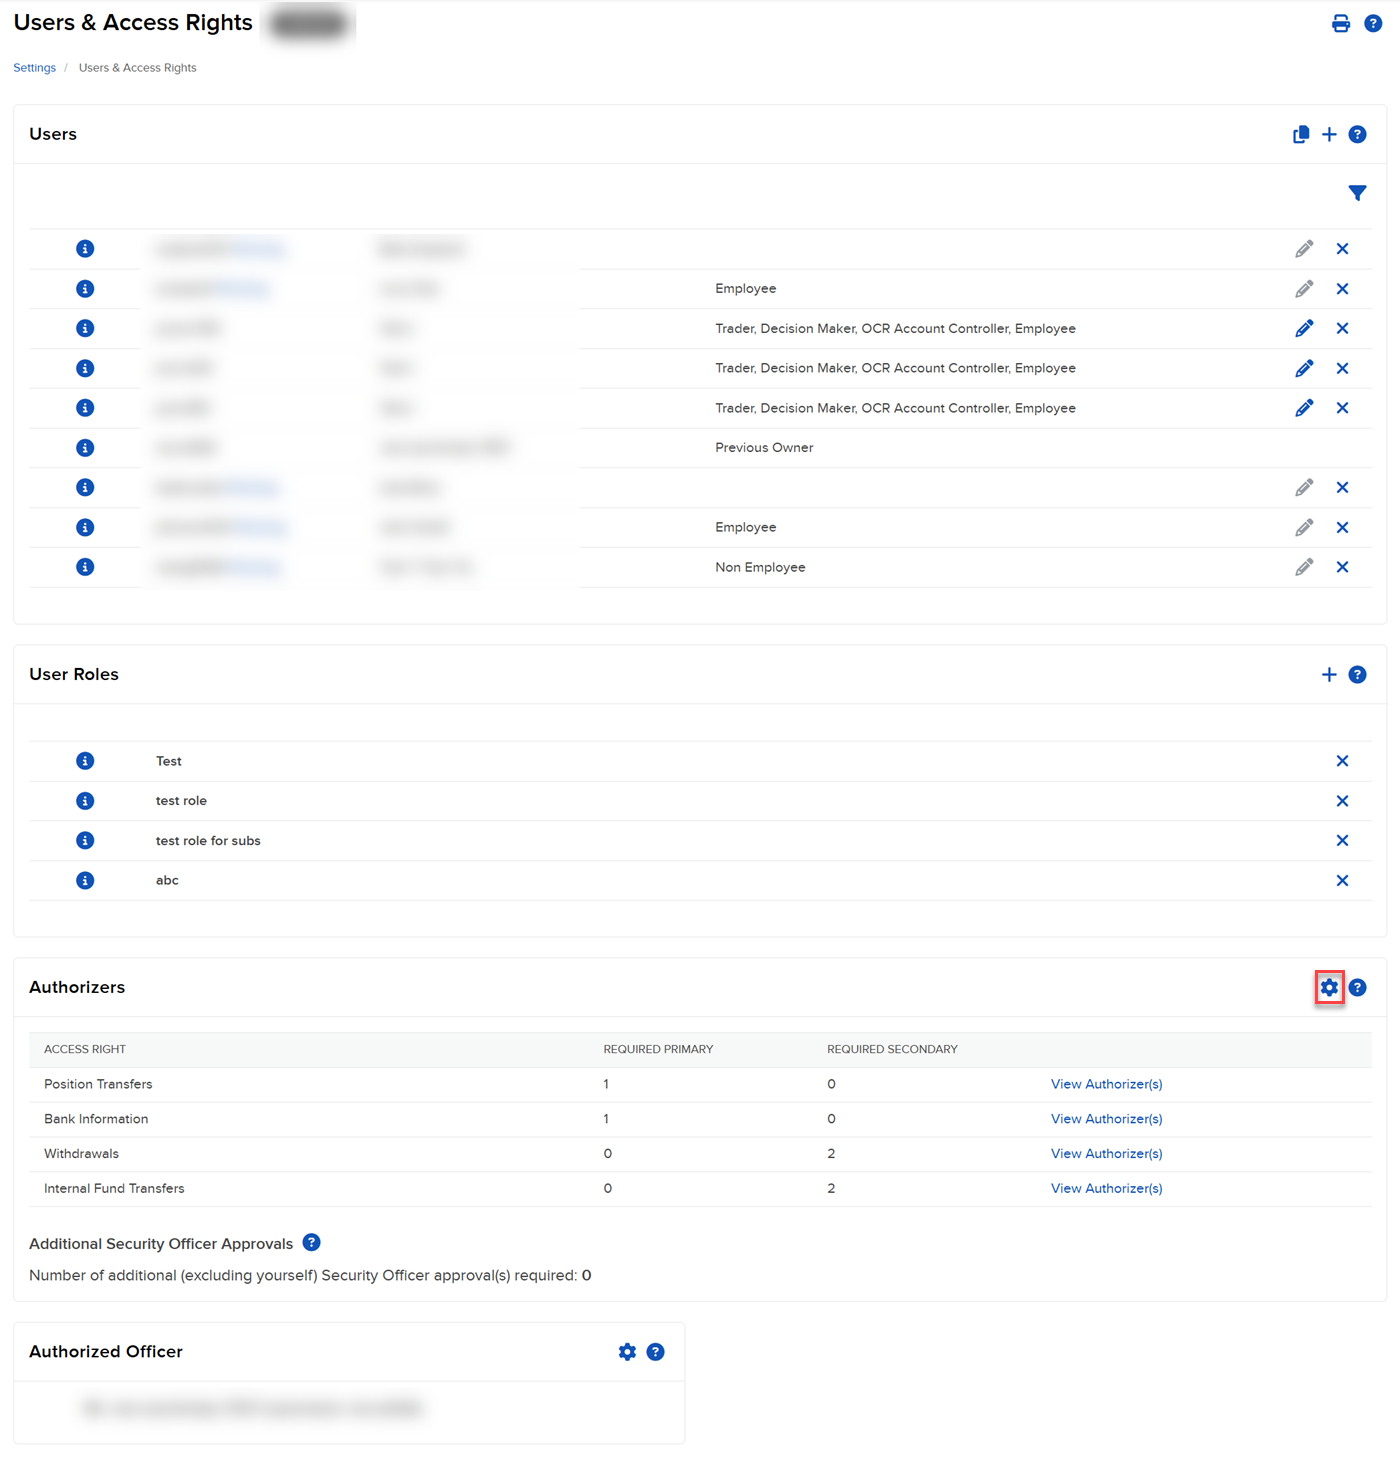Delete the 'test role for subs' role
The height and width of the screenshot is (1477, 1400).
pos(1342,841)
